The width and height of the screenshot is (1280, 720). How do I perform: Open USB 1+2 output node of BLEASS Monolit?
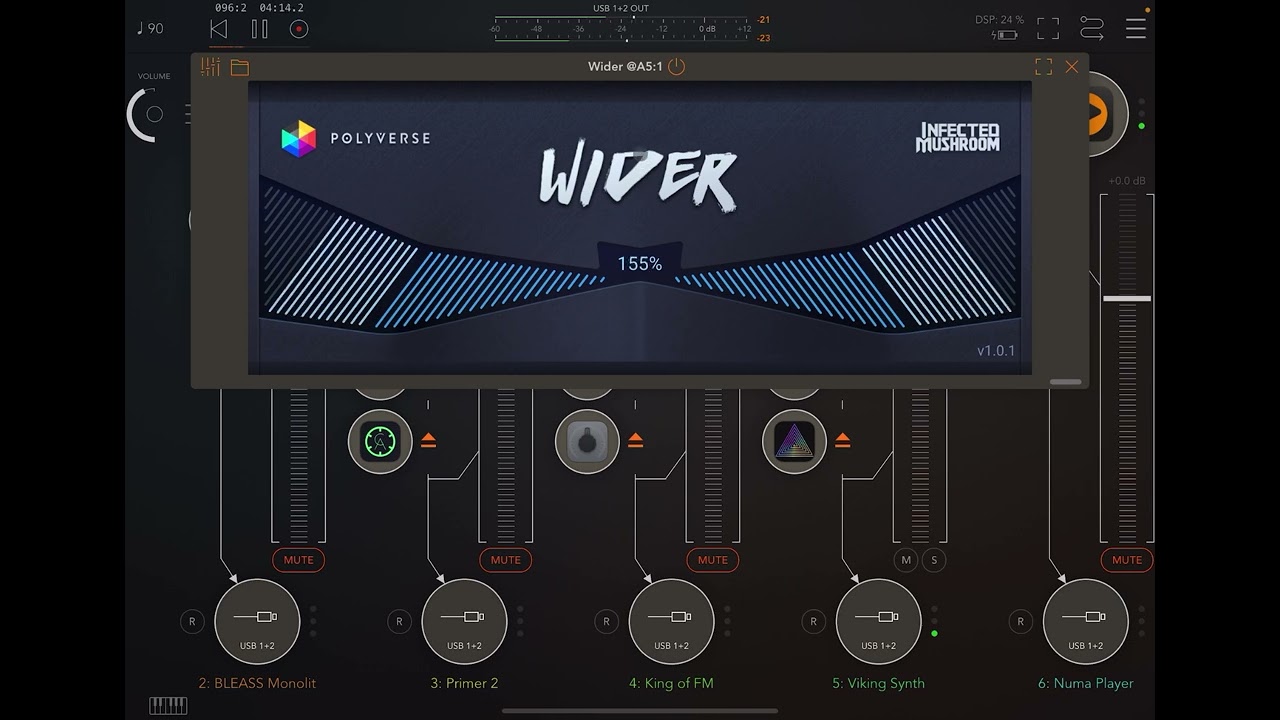(257, 621)
